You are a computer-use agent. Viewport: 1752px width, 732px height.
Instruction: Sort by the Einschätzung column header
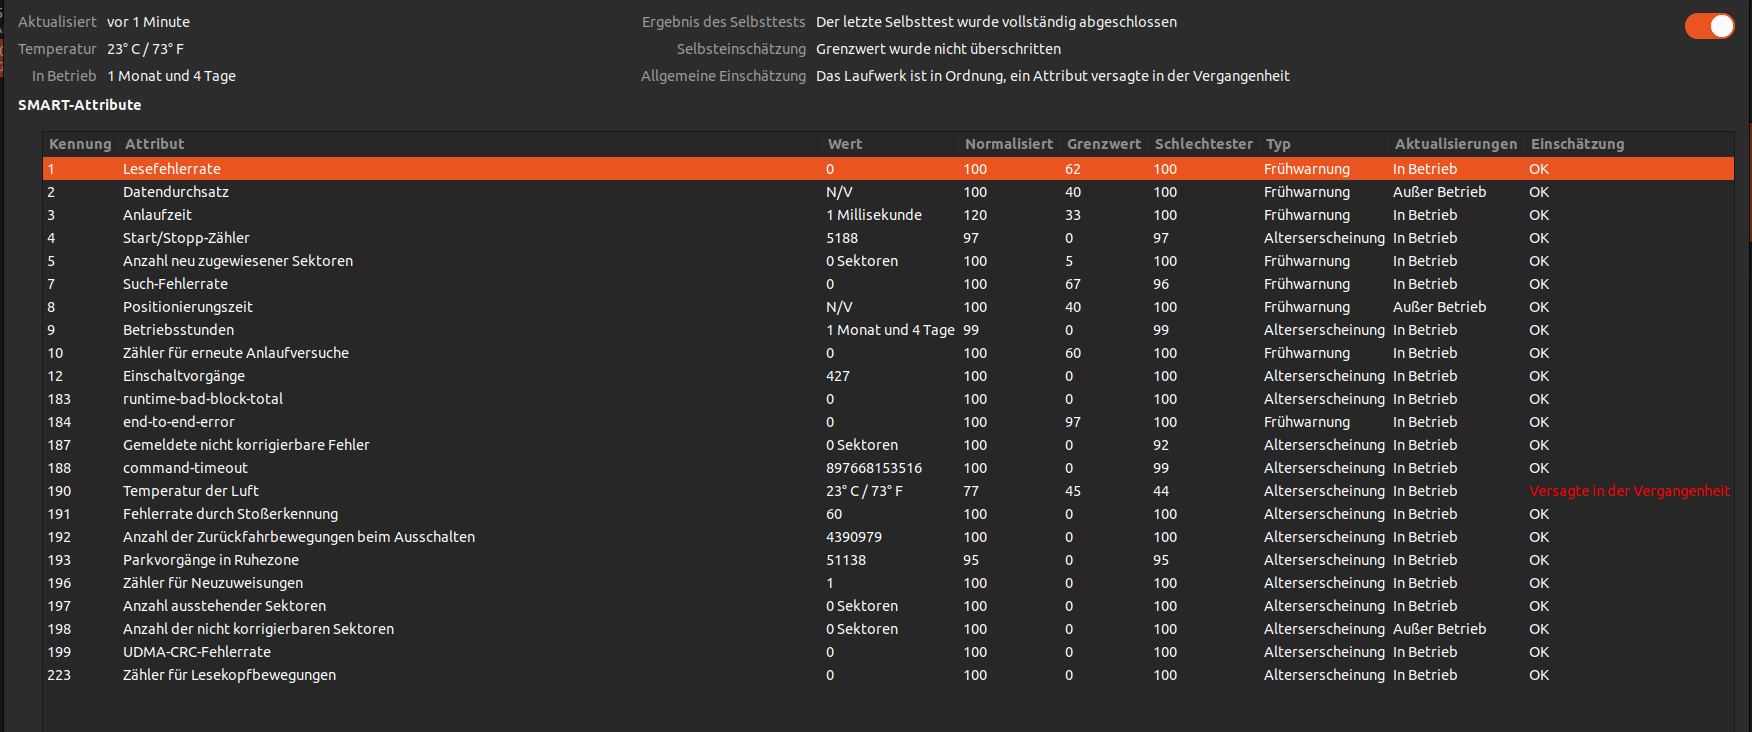(x=1578, y=144)
